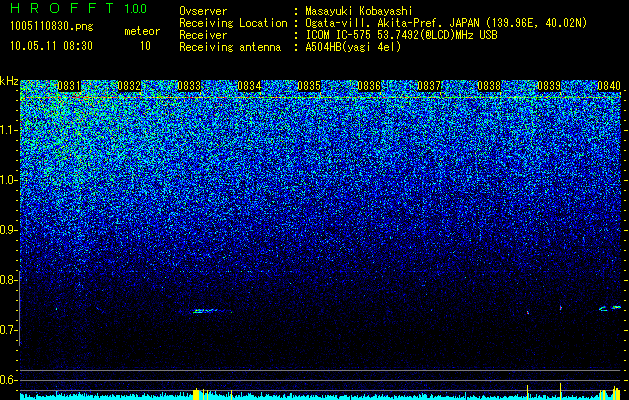The width and height of the screenshot is (629, 400).
Task: Click the meteor count value 10
Action: (x=145, y=46)
